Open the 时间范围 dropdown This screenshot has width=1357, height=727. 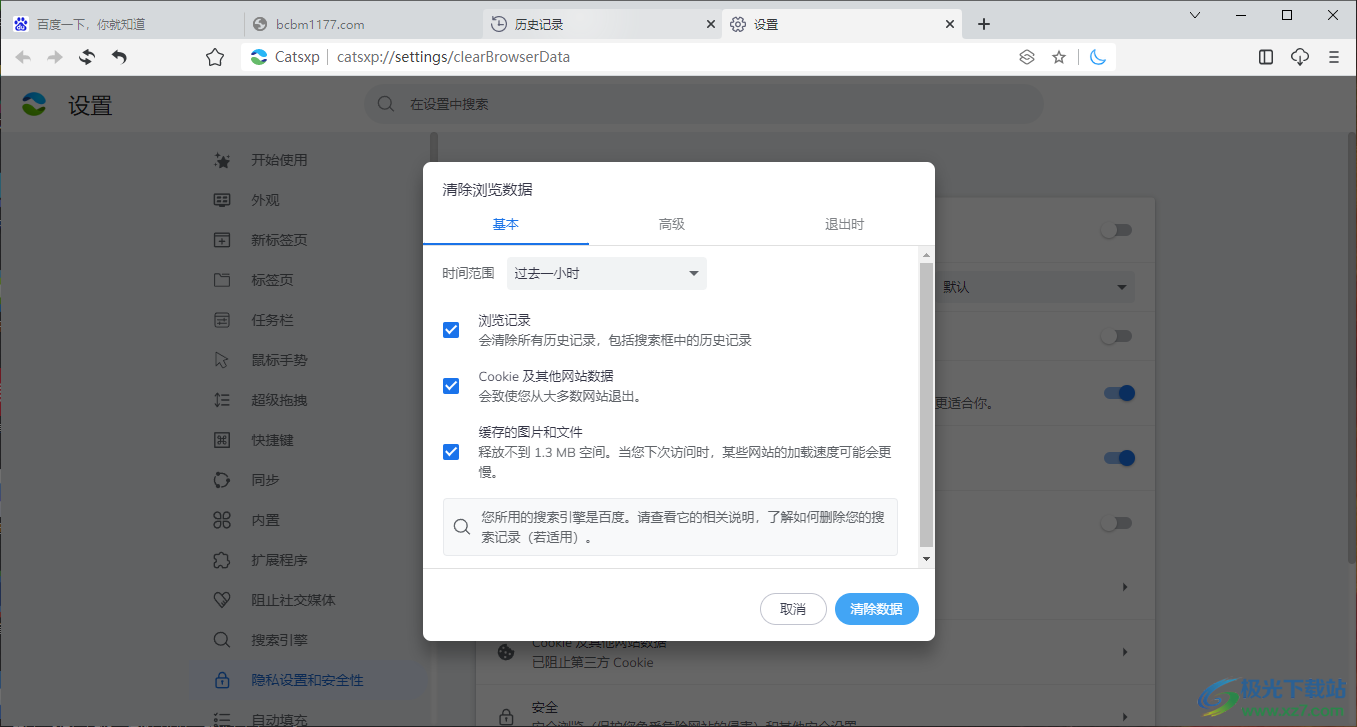tap(606, 273)
